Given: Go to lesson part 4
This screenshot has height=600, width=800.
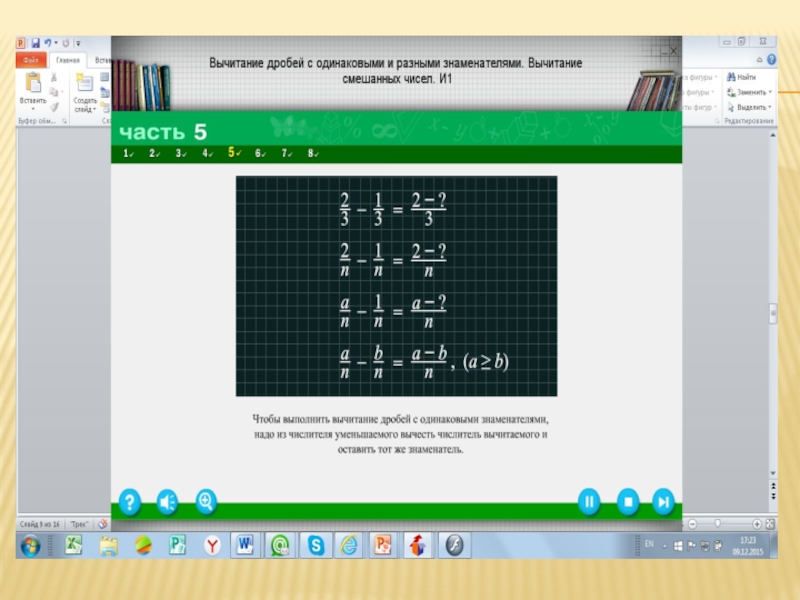Looking at the screenshot, I should coord(207,153).
